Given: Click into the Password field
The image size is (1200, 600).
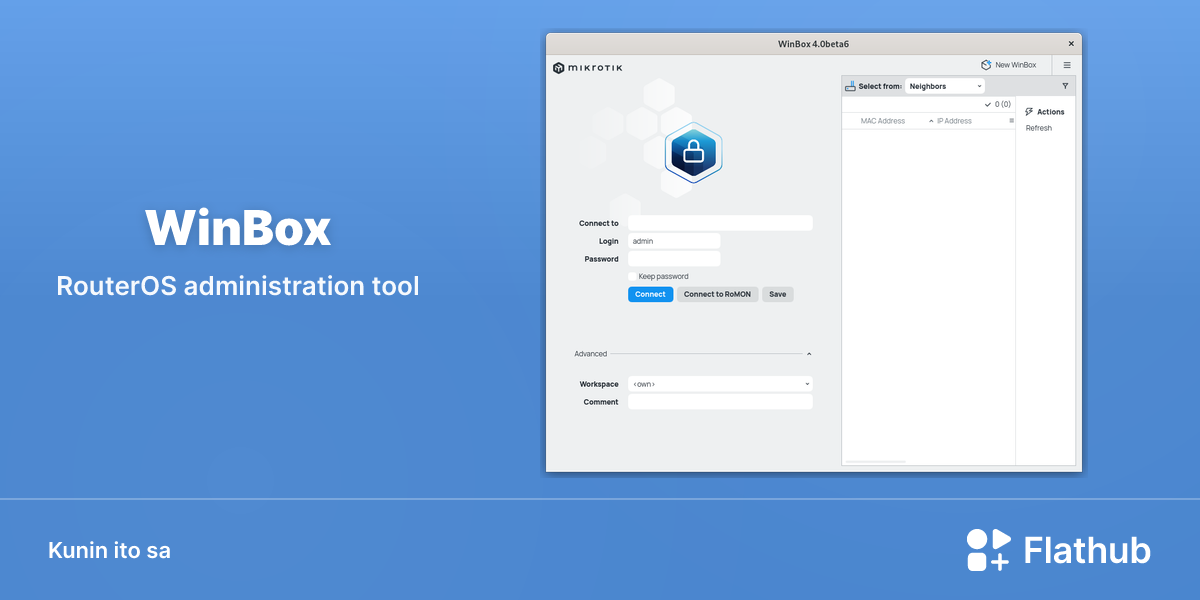Looking at the screenshot, I should tap(674, 259).
